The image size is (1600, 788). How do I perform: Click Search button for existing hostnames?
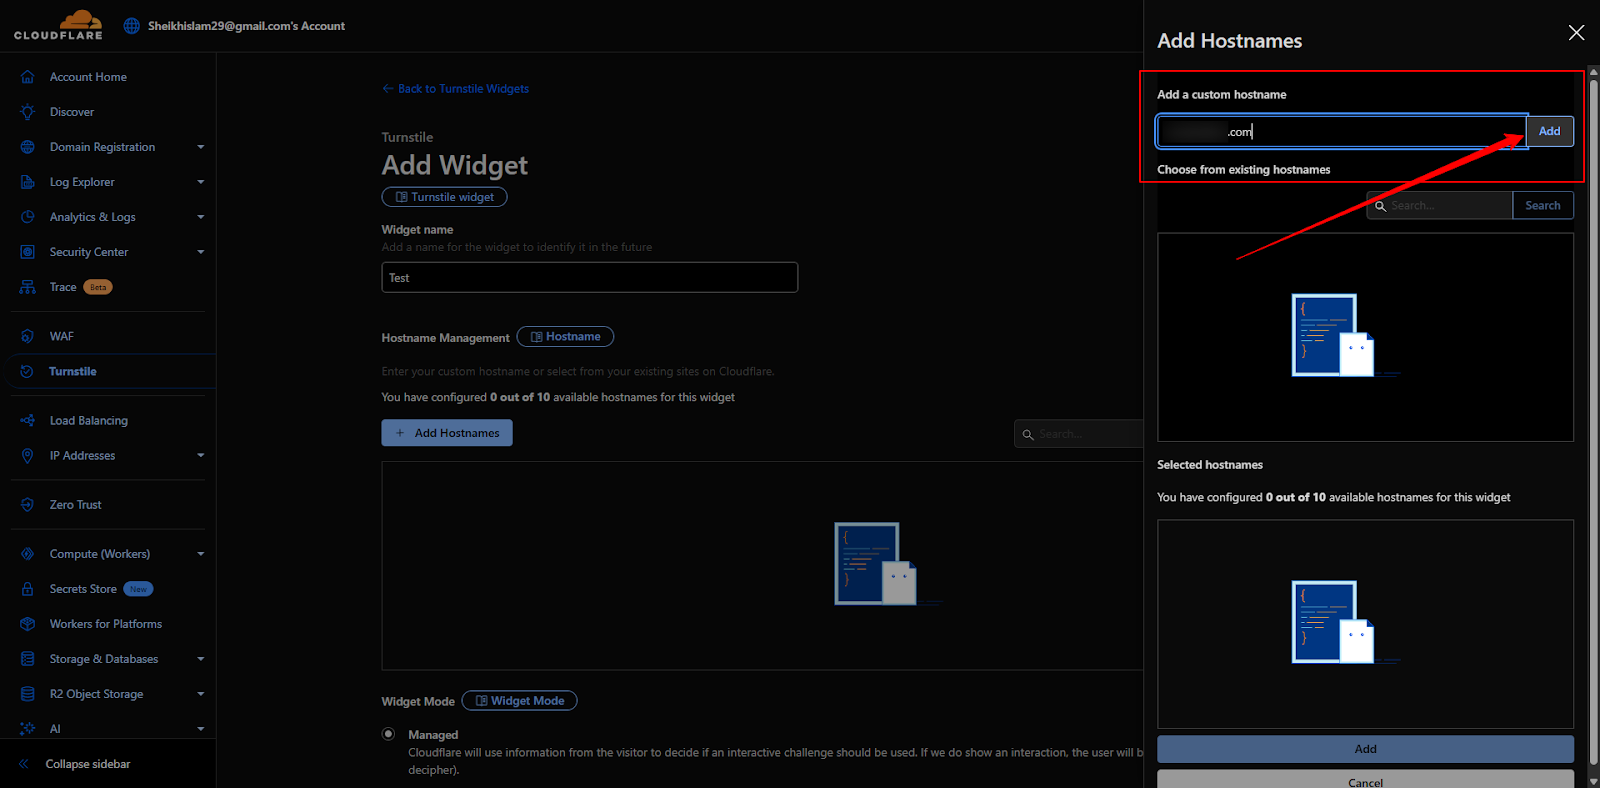pyautogui.click(x=1542, y=205)
